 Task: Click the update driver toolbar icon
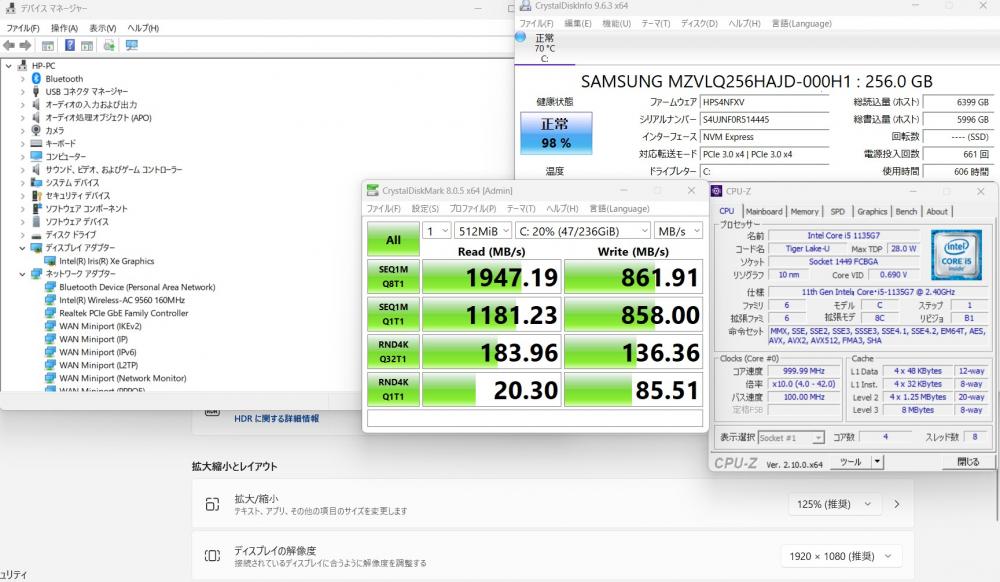coord(110,45)
